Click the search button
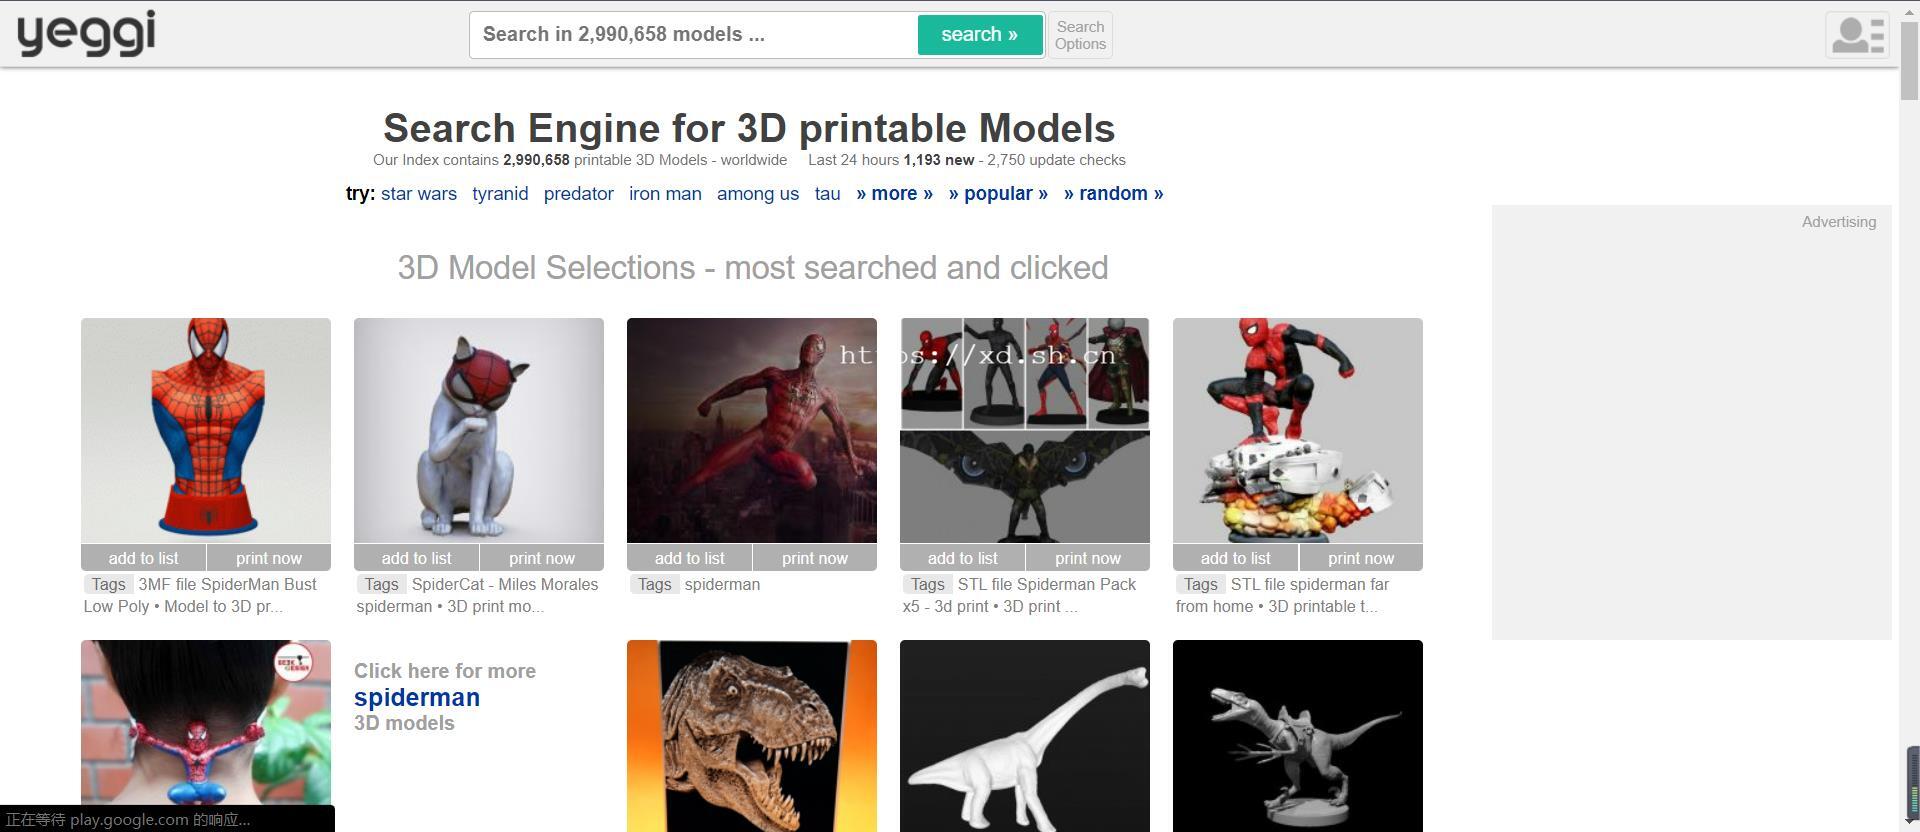 (979, 35)
